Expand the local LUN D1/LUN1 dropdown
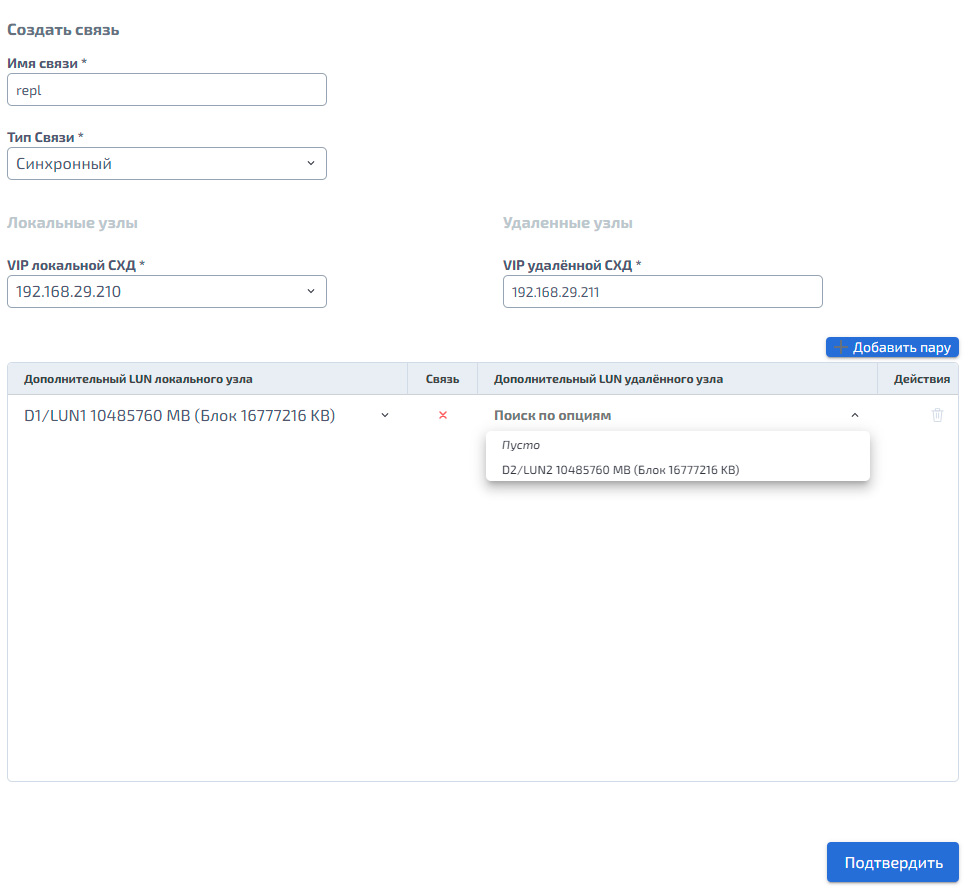The height and width of the screenshot is (894, 968). click(x=207, y=416)
